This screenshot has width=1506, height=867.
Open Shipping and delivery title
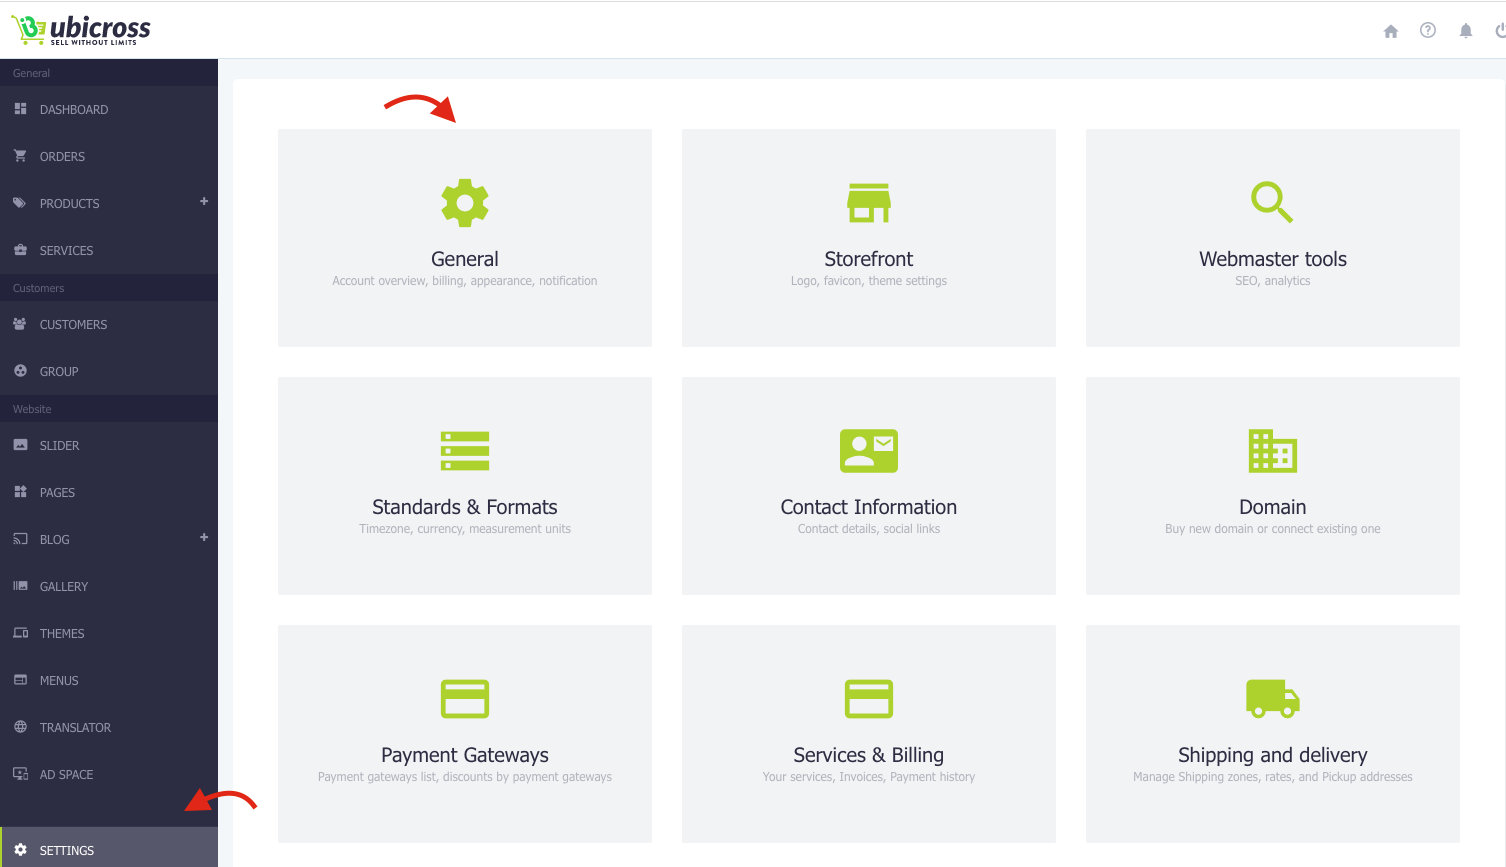tap(1273, 755)
